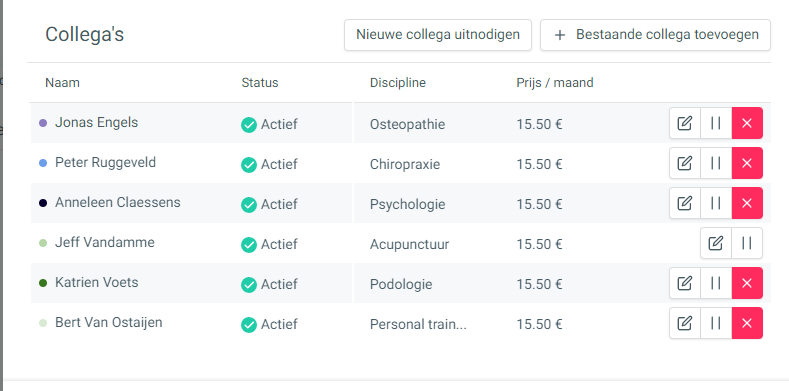Select the dark green dot next to Katrien Voets
Screen dimensions: 789x391
[x=43, y=283]
